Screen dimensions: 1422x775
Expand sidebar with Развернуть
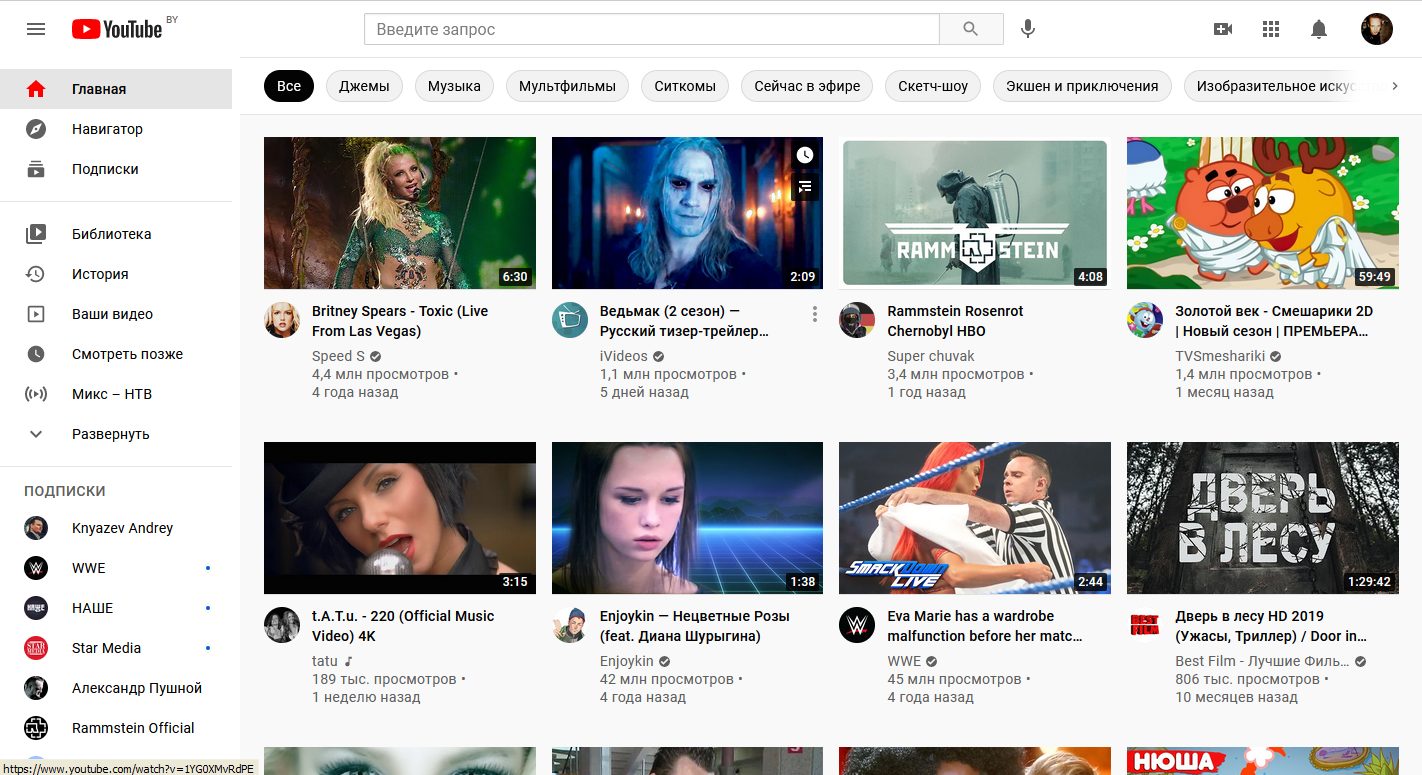[x=116, y=434]
